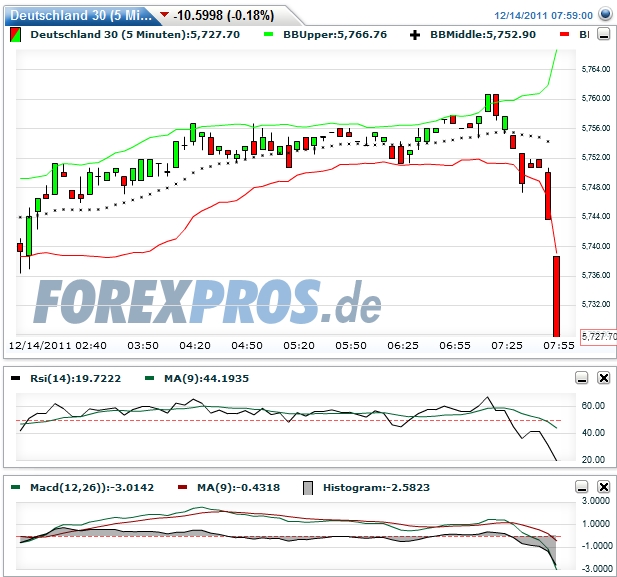The height and width of the screenshot is (577, 617).
Task: Click the BBUpper:5,766.76 legend text
Action: (x=335, y=35)
